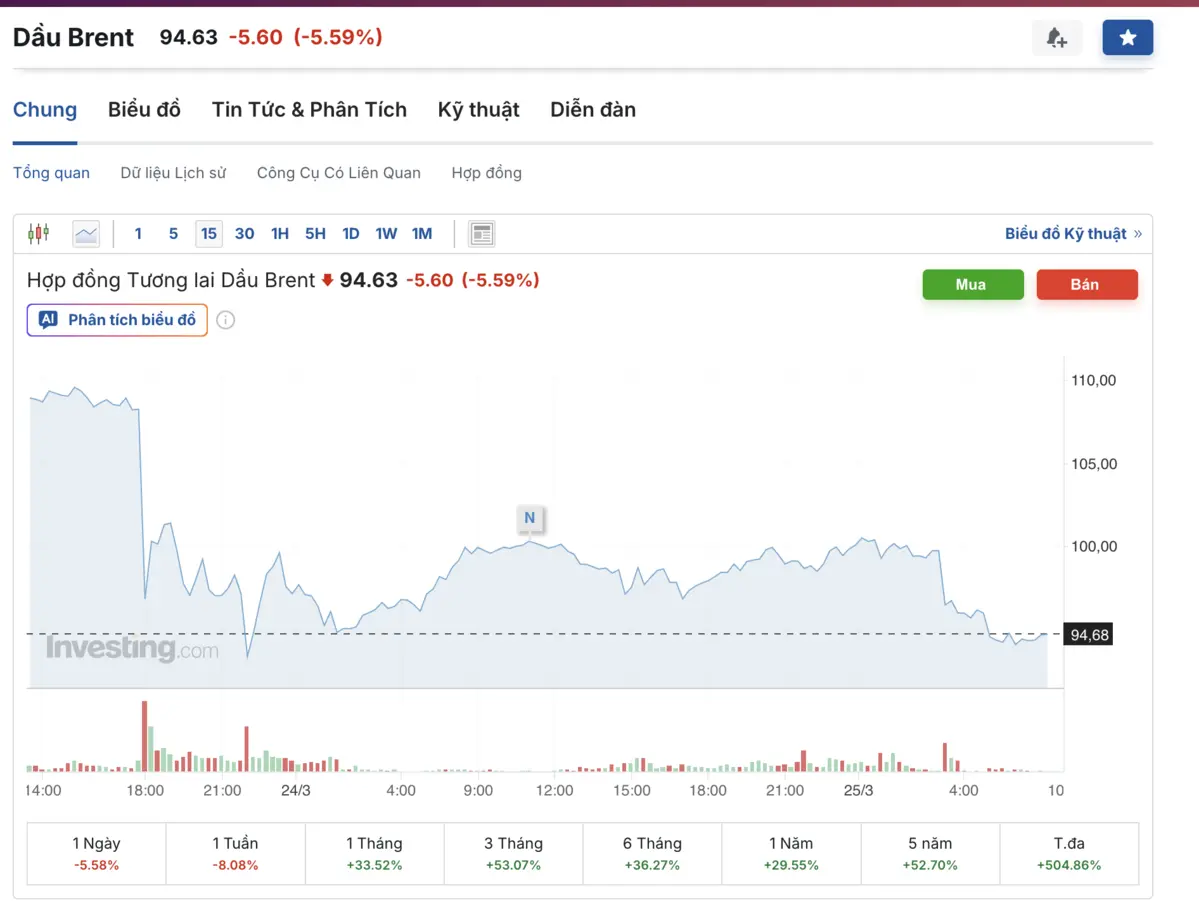1199x914 pixels.
Task: Open Dữ liệu Lịch sử sub-tab
Action: coord(173,173)
